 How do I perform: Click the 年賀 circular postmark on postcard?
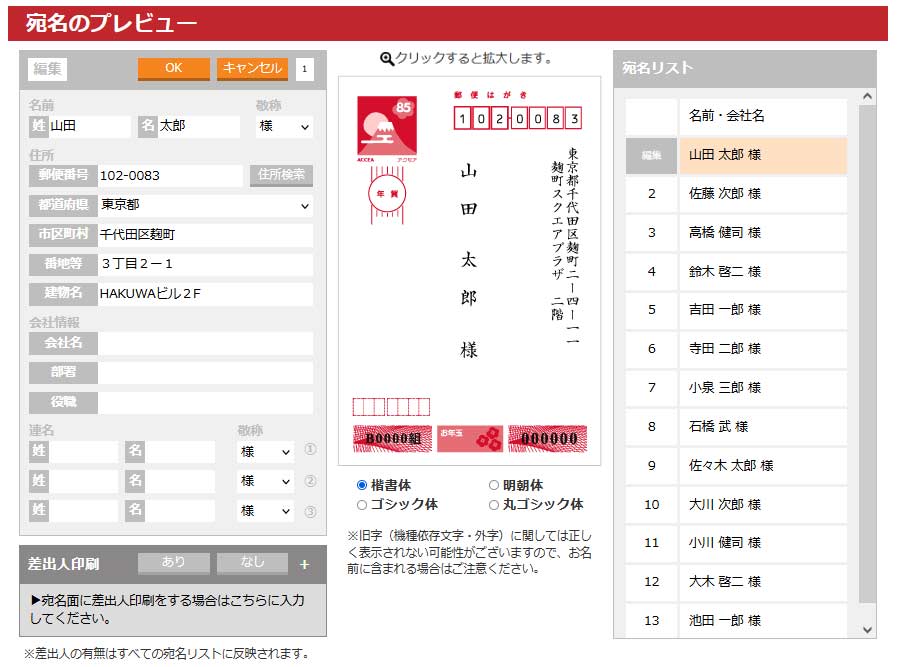[386, 189]
